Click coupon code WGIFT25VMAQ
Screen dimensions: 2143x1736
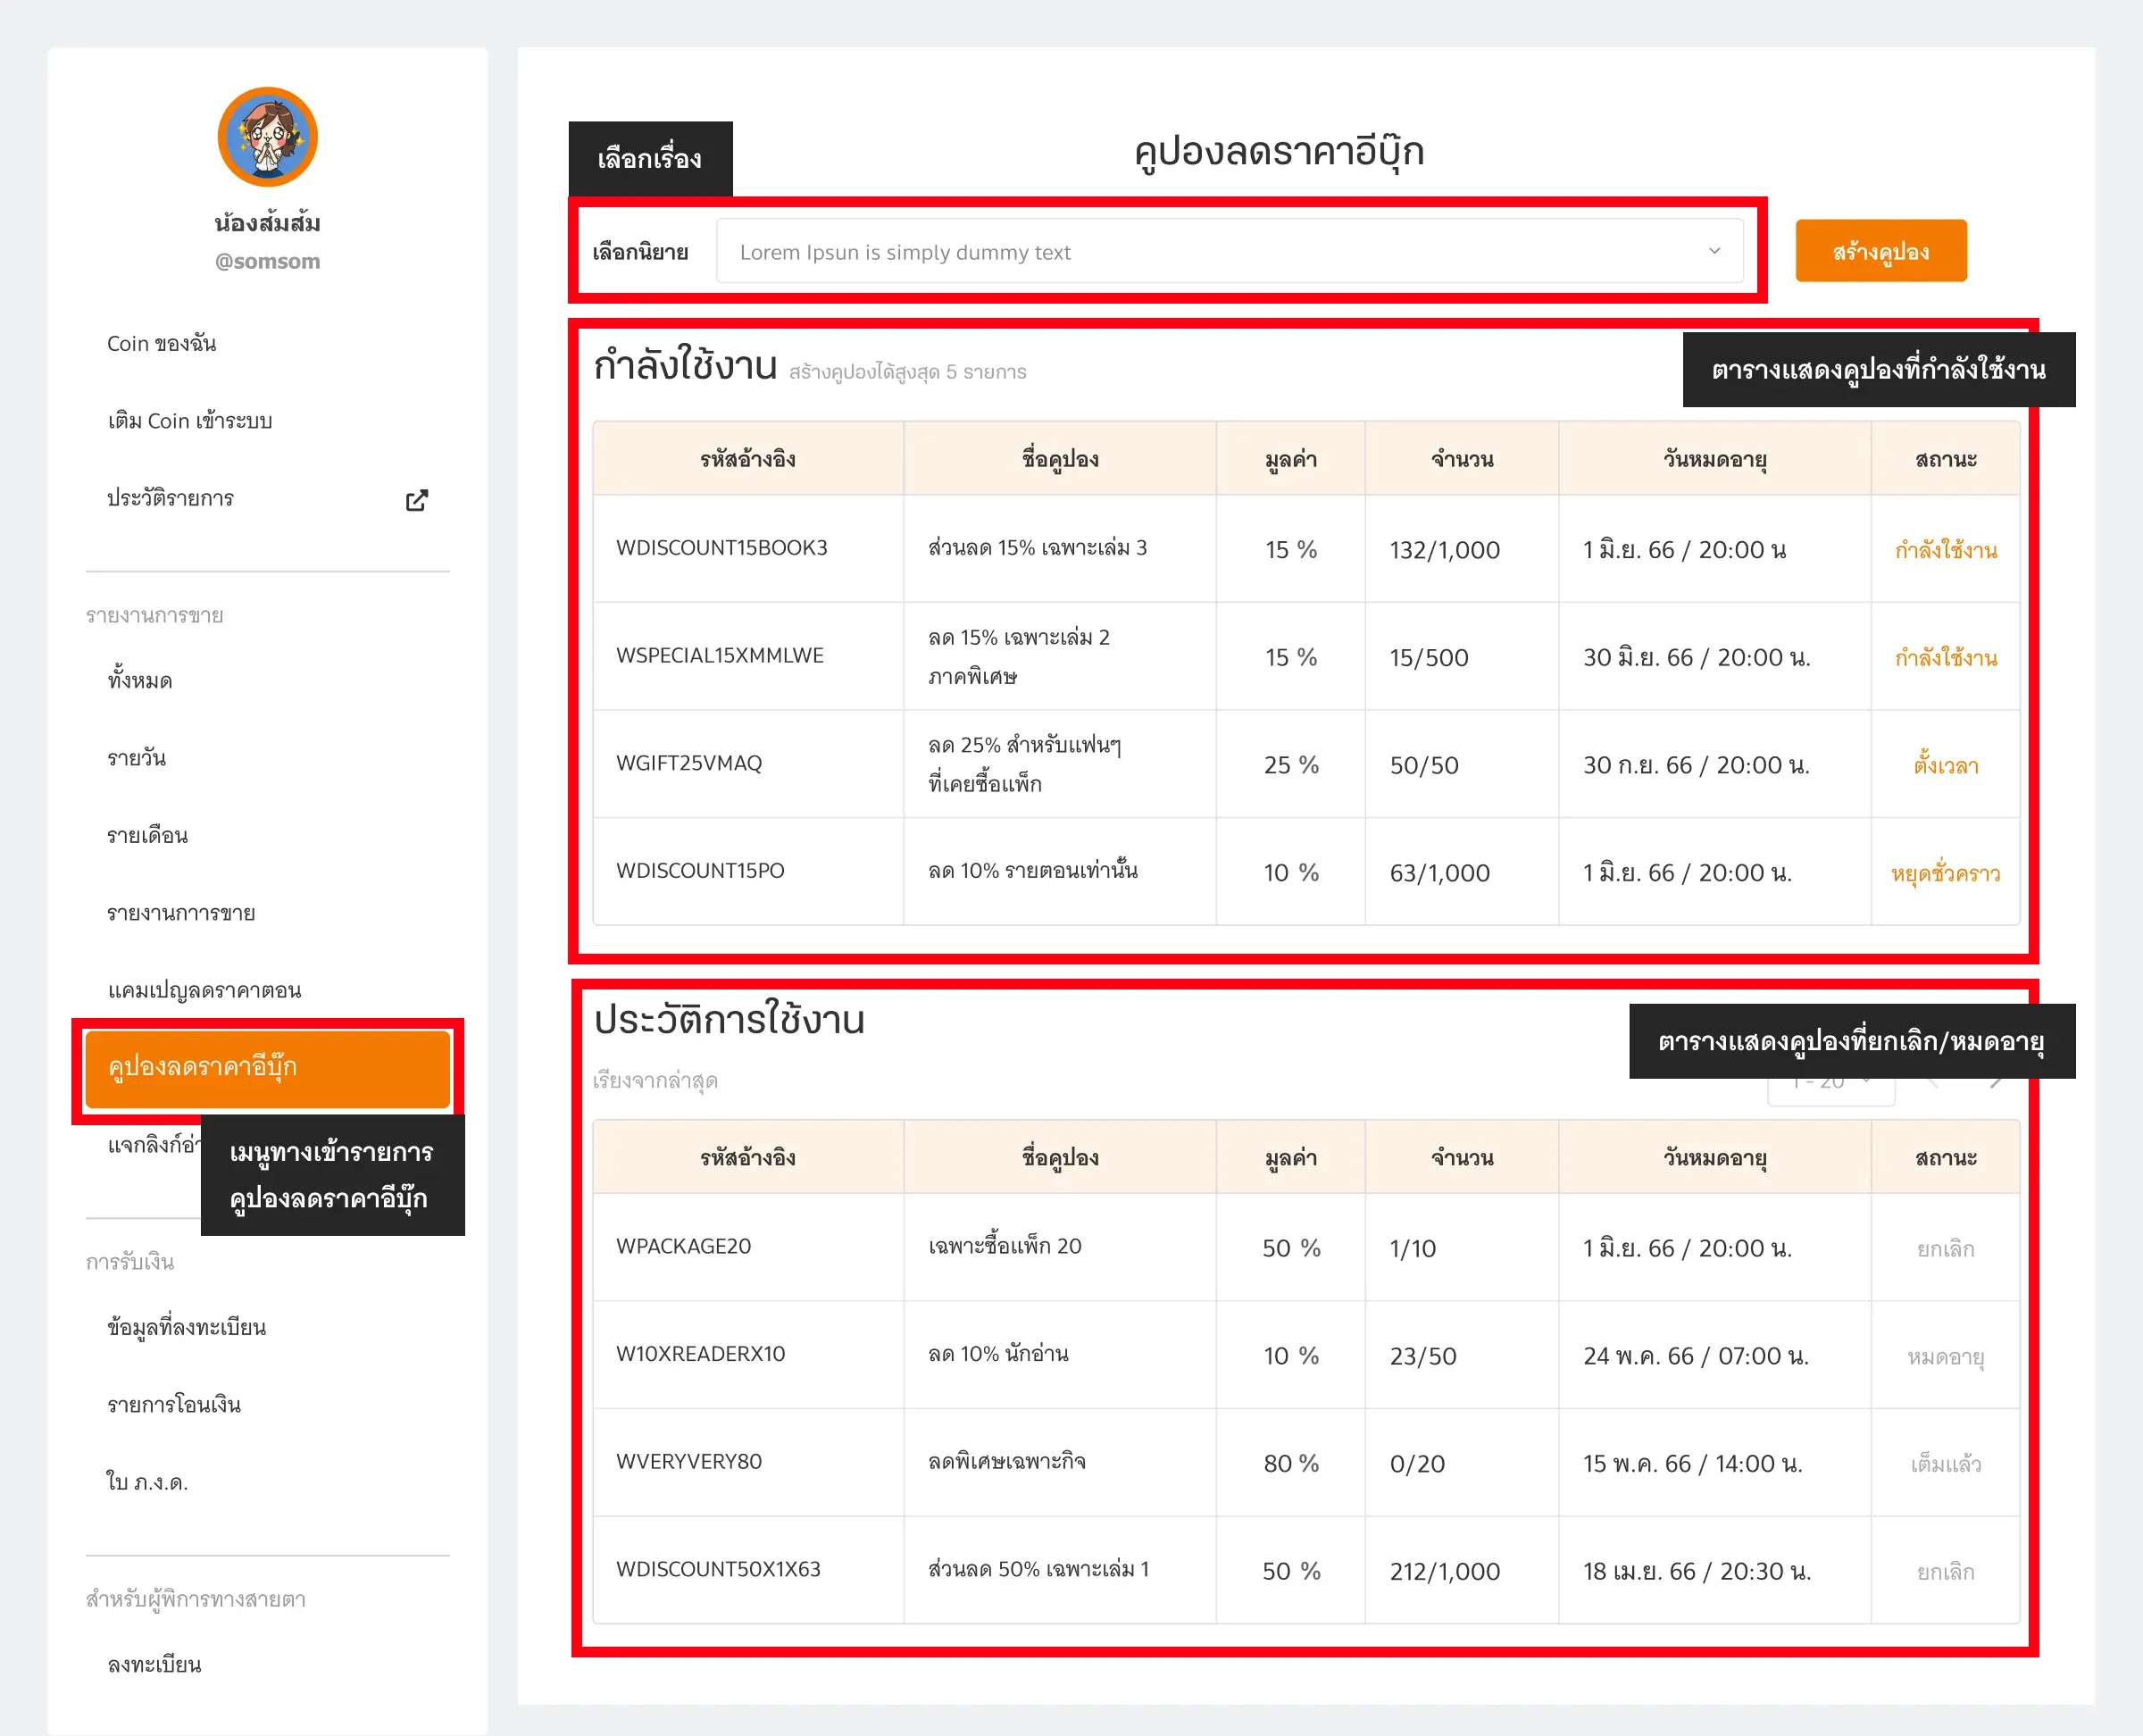click(x=689, y=763)
